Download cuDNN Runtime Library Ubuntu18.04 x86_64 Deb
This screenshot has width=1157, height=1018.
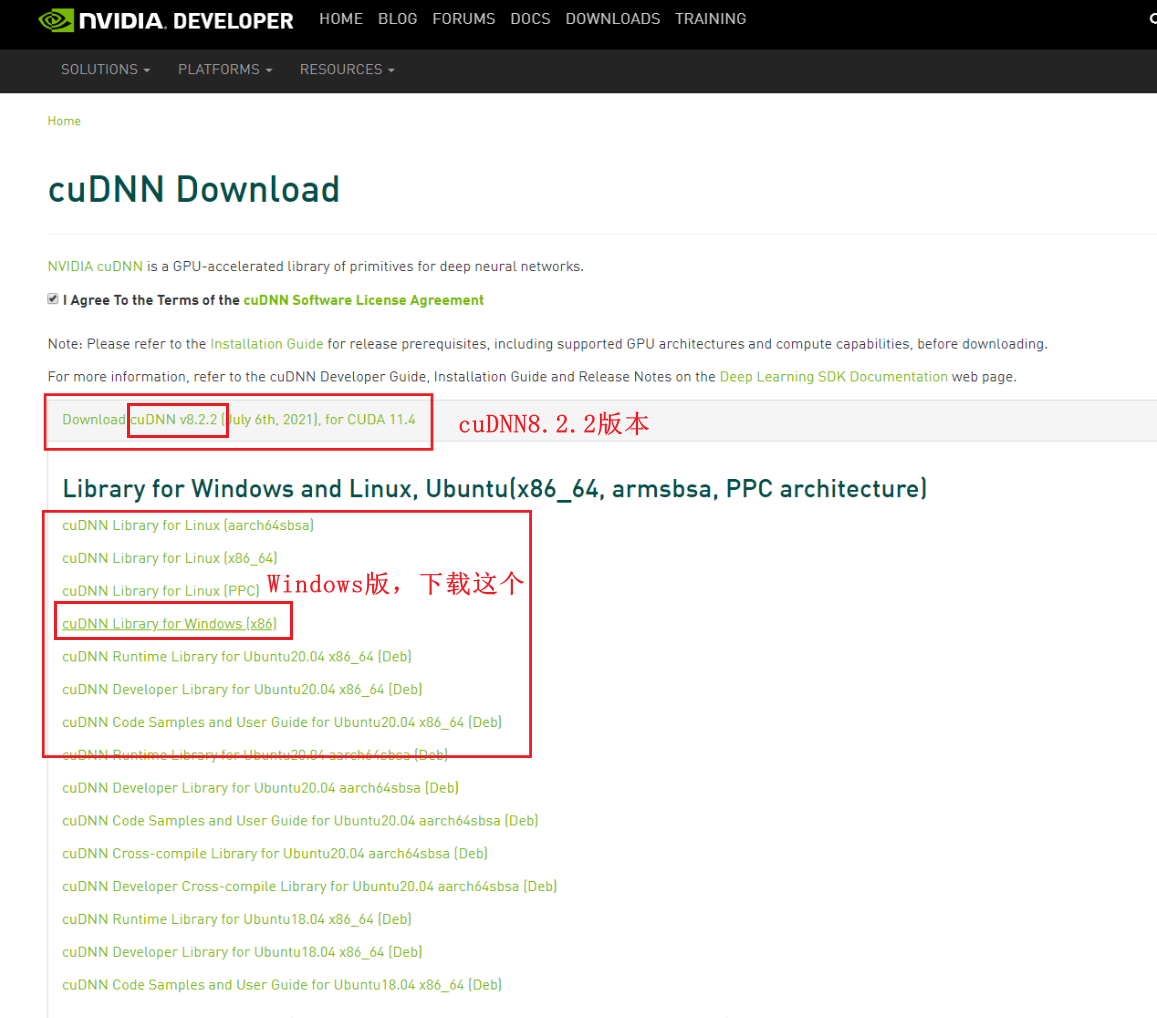[x=237, y=919]
